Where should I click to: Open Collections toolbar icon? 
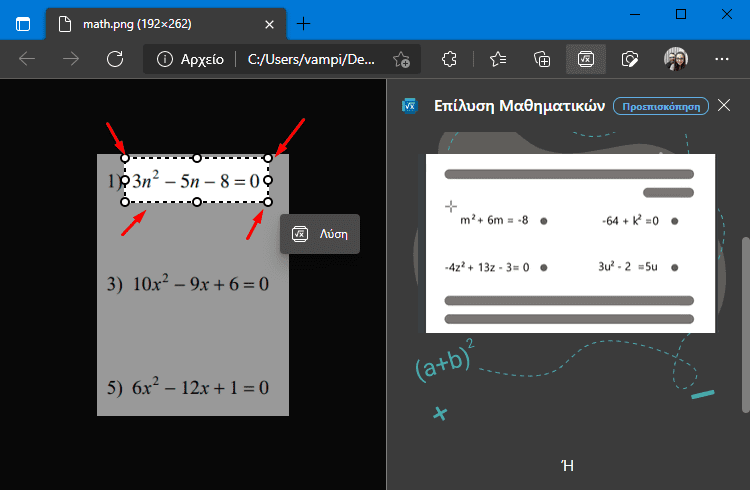pyautogui.click(x=542, y=59)
